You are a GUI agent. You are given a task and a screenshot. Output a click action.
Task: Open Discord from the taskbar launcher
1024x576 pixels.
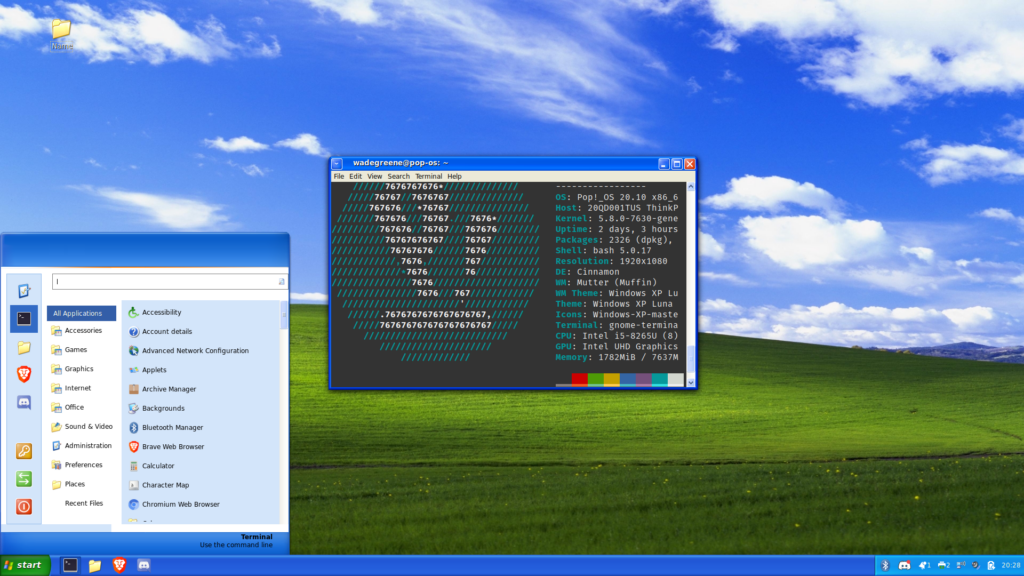(x=144, y=565)
